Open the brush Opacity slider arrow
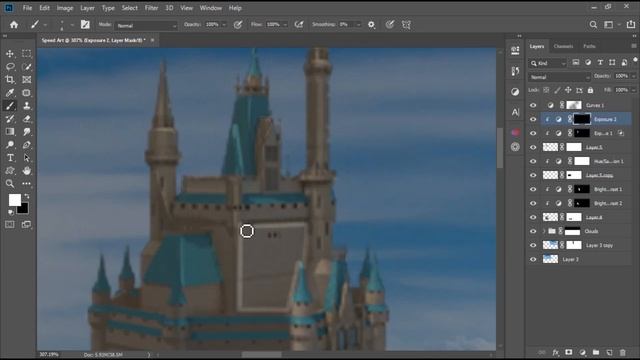640x360 pixels. (224, 25)
